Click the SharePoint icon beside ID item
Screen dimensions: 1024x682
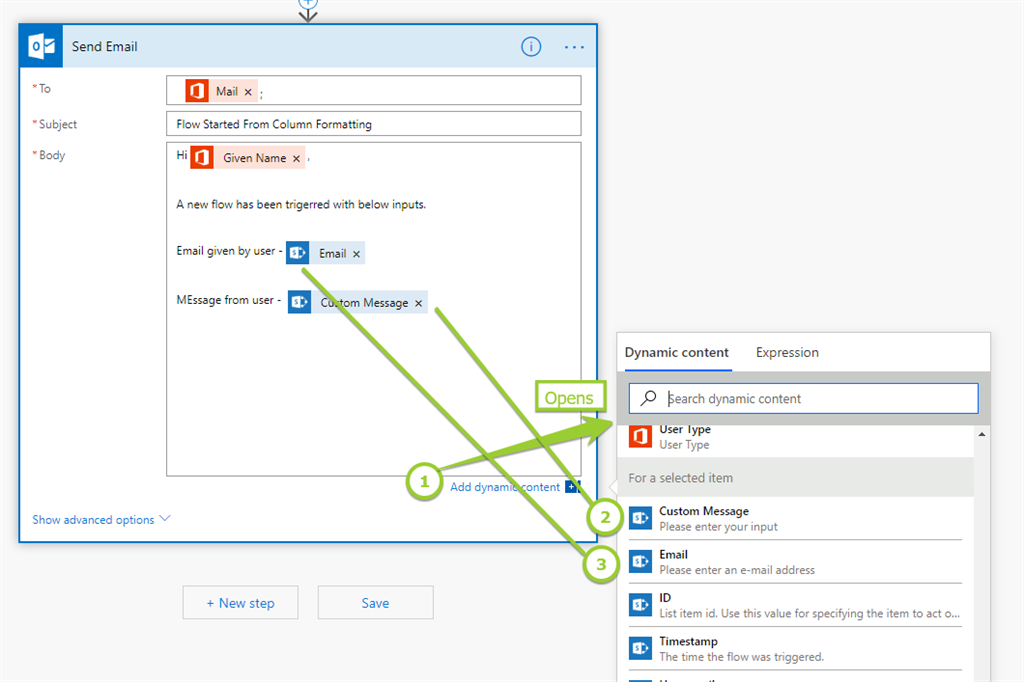click(x=640, y=605)
